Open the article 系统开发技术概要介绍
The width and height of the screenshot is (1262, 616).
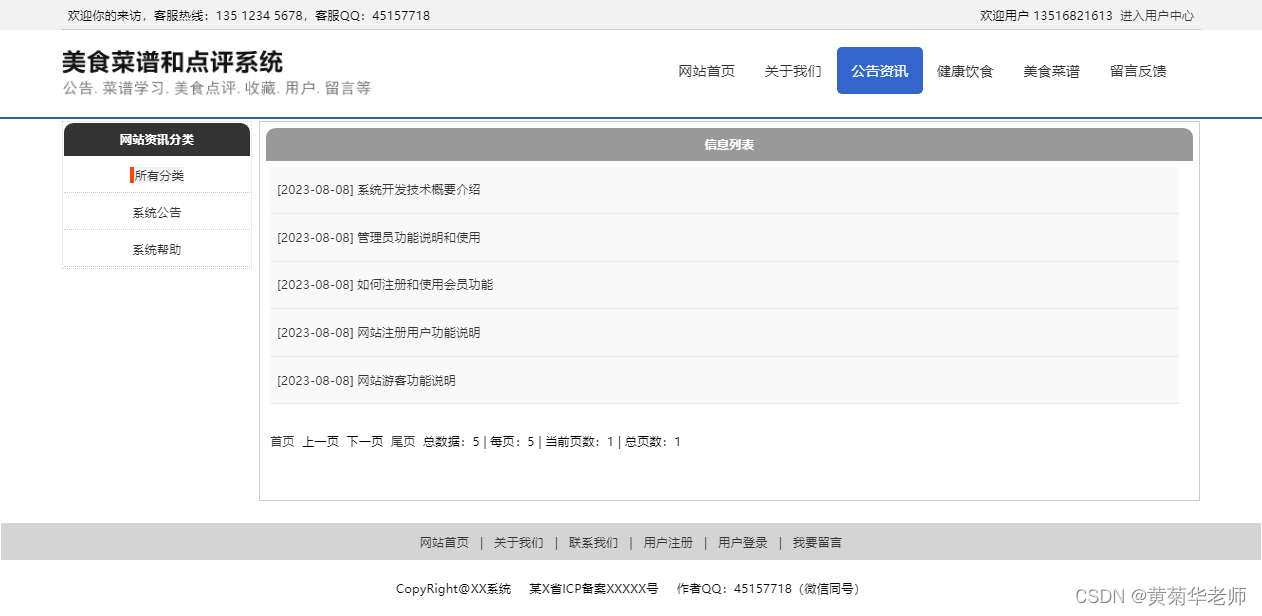378,189
